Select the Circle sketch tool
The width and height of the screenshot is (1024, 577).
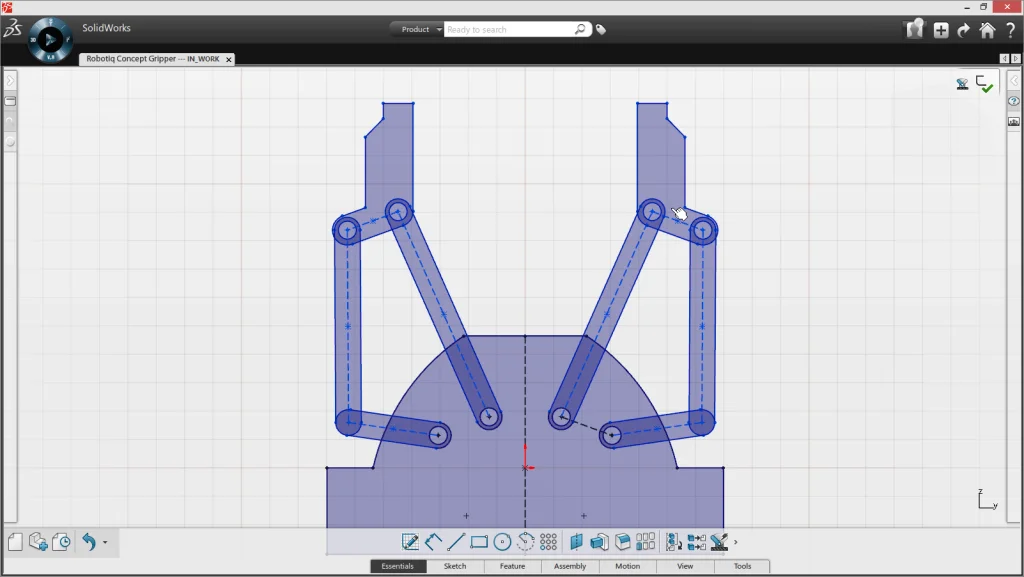[x=503, y=541]
